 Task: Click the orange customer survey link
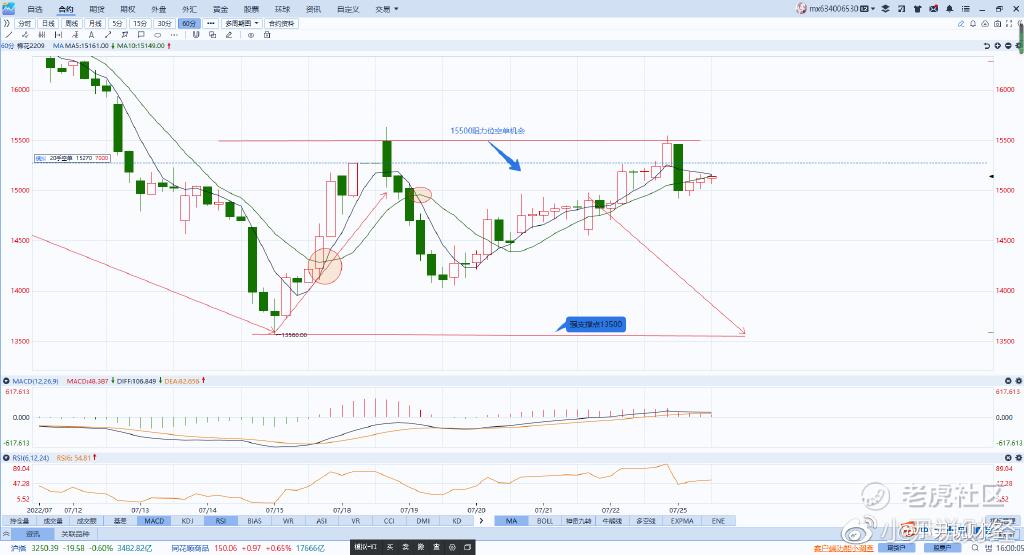tap(843, 548)
